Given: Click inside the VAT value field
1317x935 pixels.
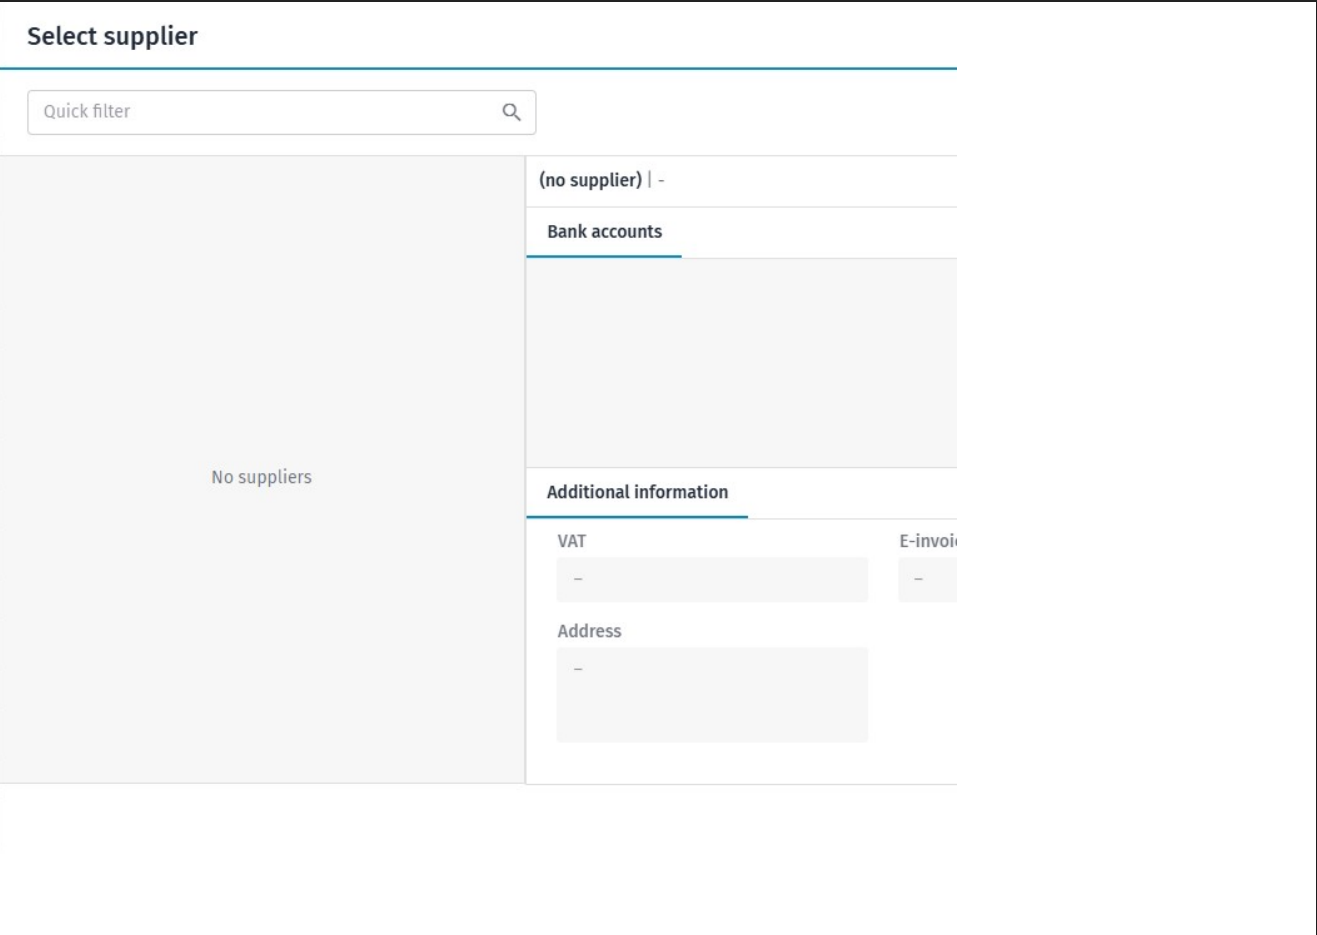Looking at the screenshot, I should [712, 579].
